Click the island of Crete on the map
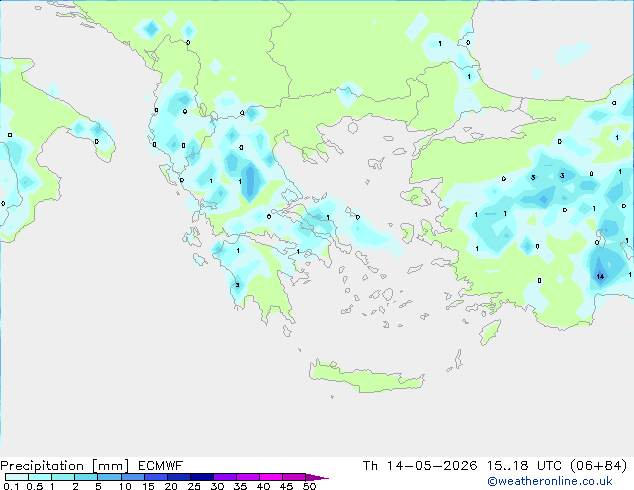Image resolution: width=634 pixels, height=490 pixels. pyautogui.click(x=366, y=376)
